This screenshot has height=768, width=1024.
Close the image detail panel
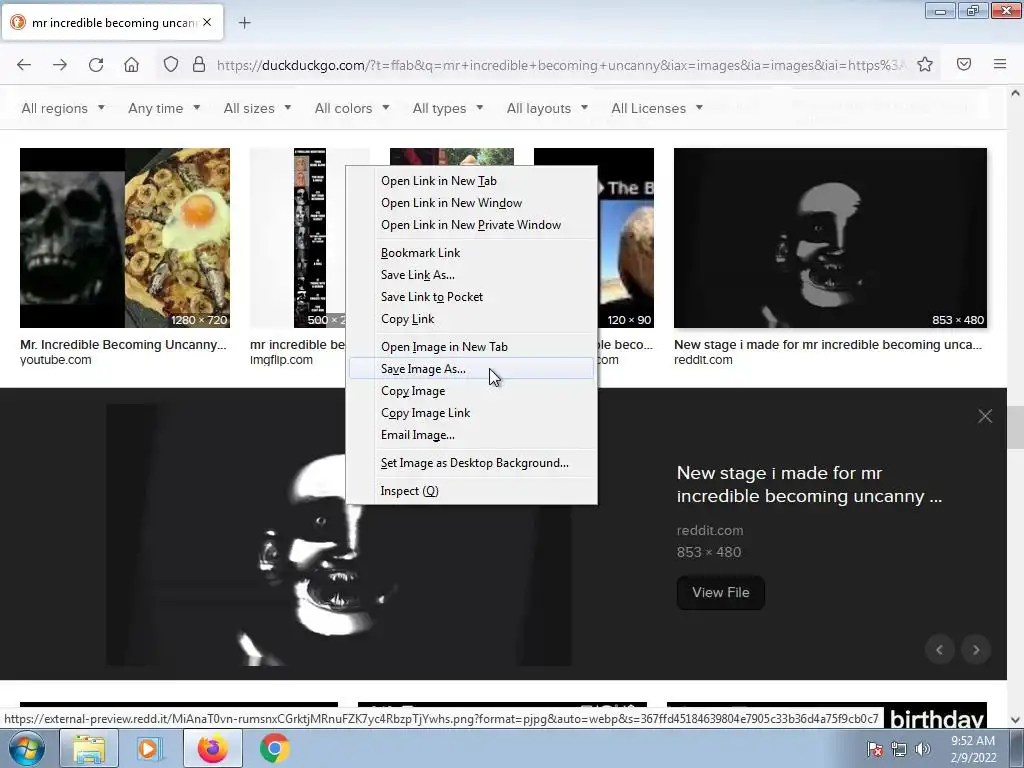coord(985,416)
